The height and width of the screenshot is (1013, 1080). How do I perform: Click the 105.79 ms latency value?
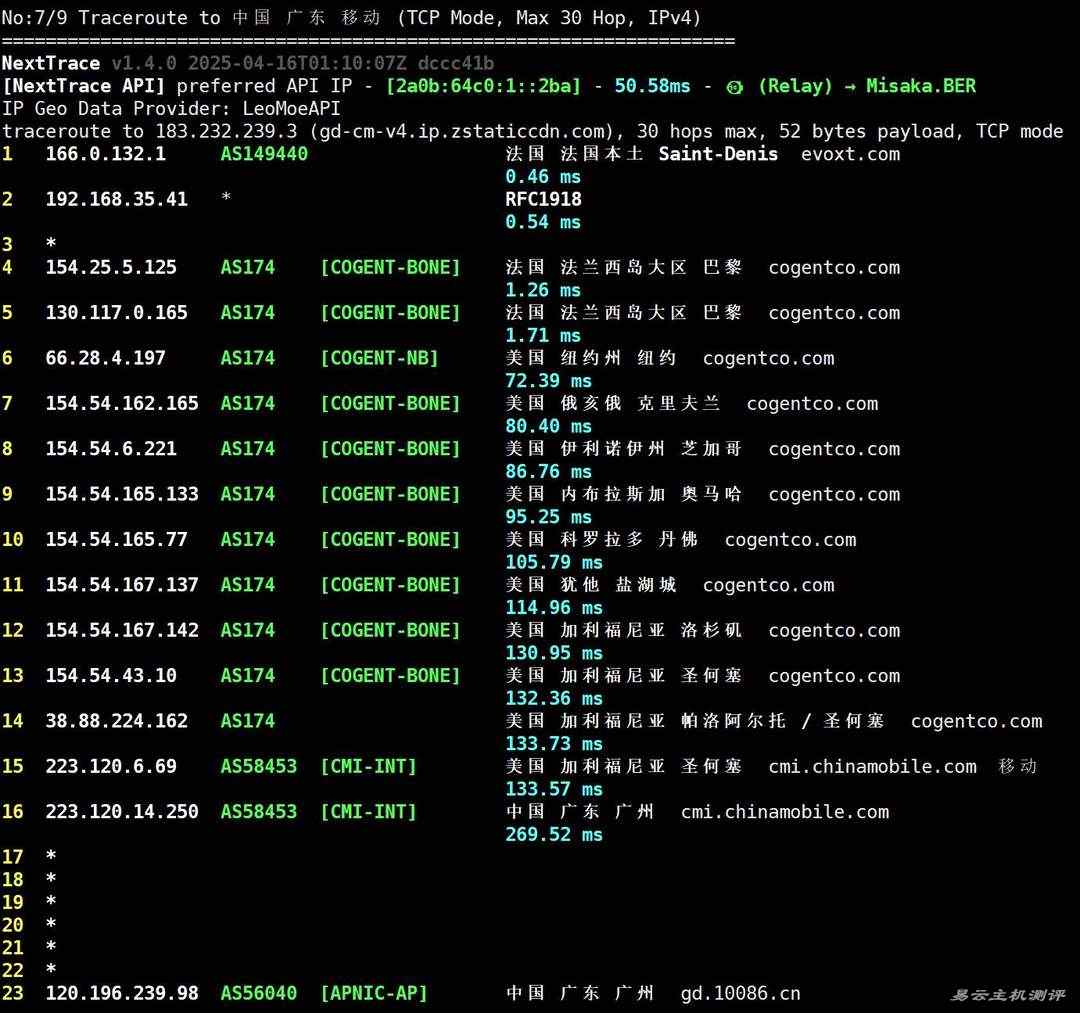tap(554, 562)
